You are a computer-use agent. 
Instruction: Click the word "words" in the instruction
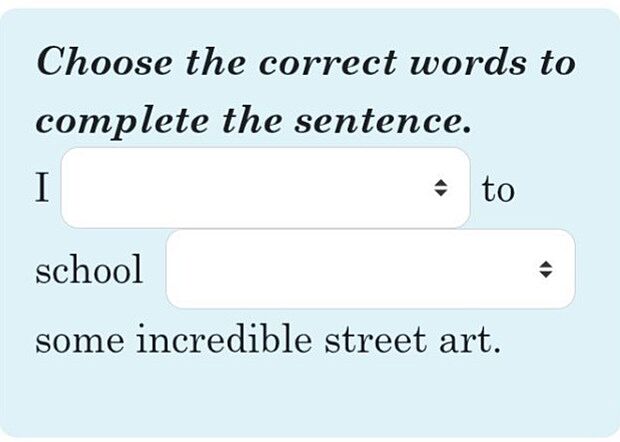459,63
